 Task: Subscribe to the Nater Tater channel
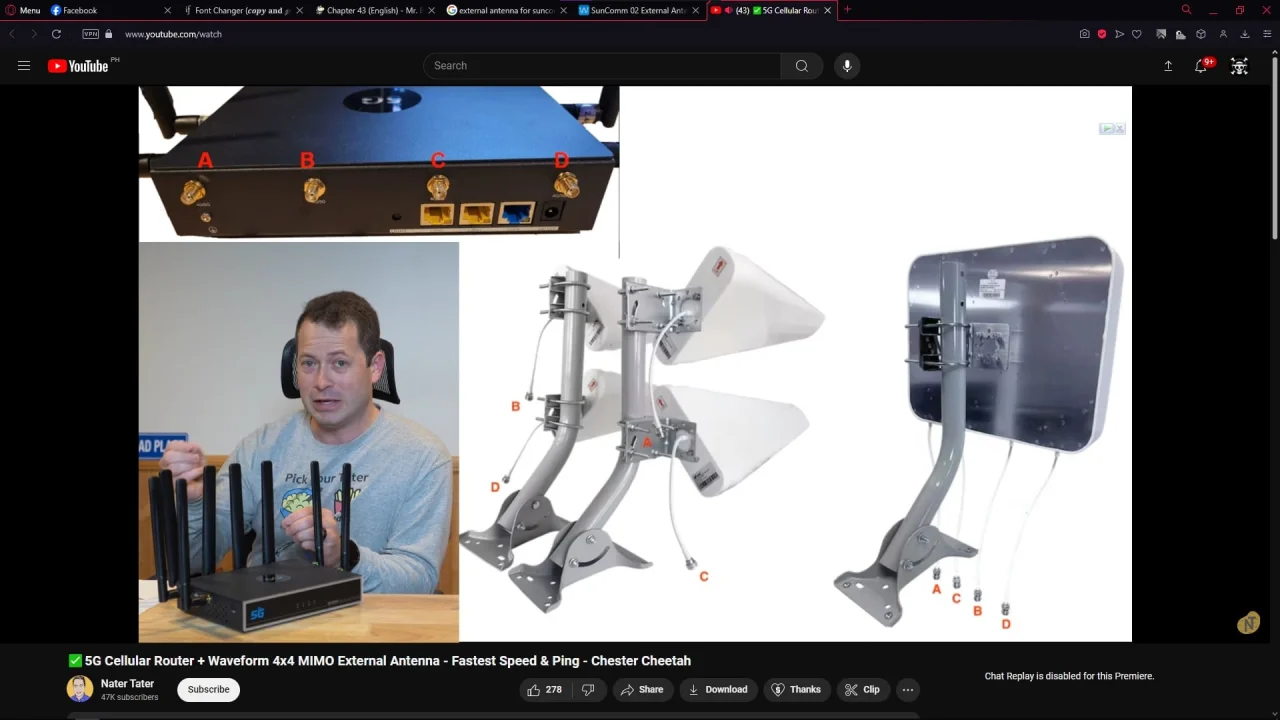[x=209, y=689]
